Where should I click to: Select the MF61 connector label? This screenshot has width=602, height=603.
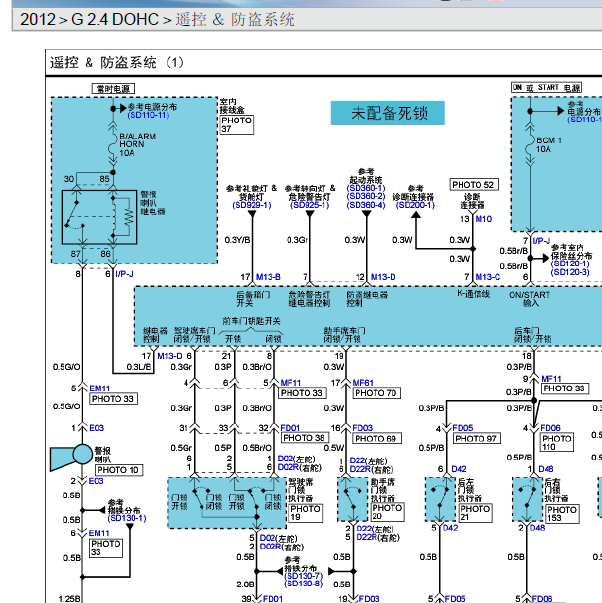point(363,383)
